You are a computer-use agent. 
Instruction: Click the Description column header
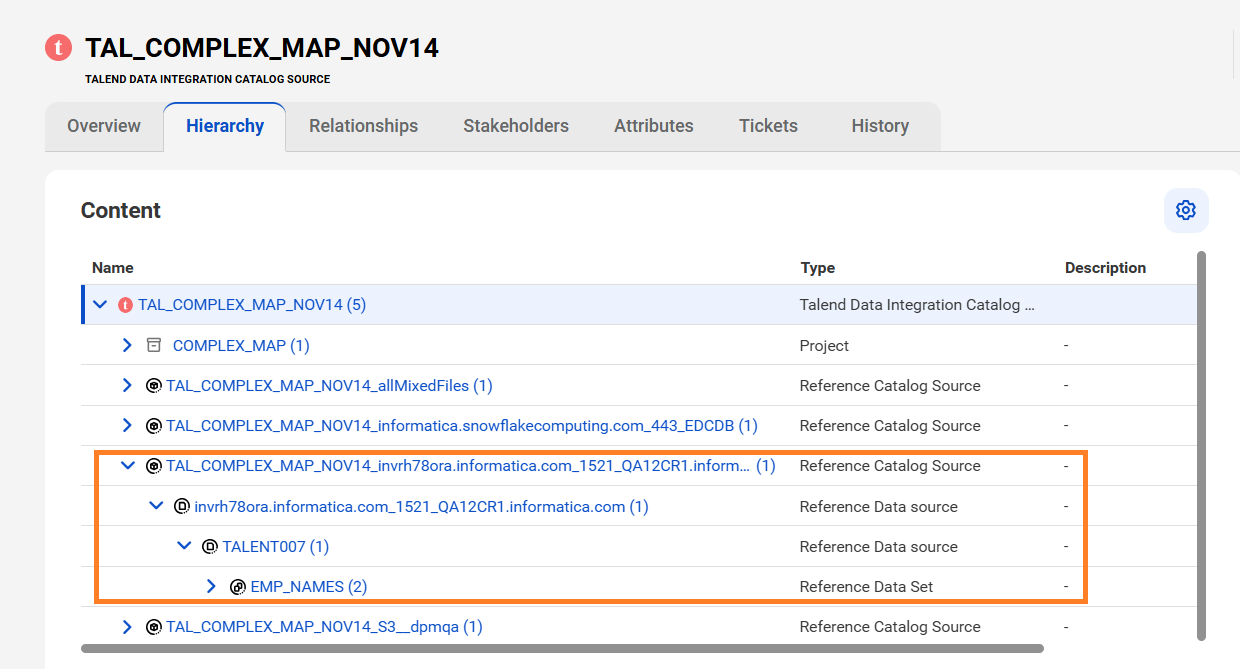(x=1105, y=268)
